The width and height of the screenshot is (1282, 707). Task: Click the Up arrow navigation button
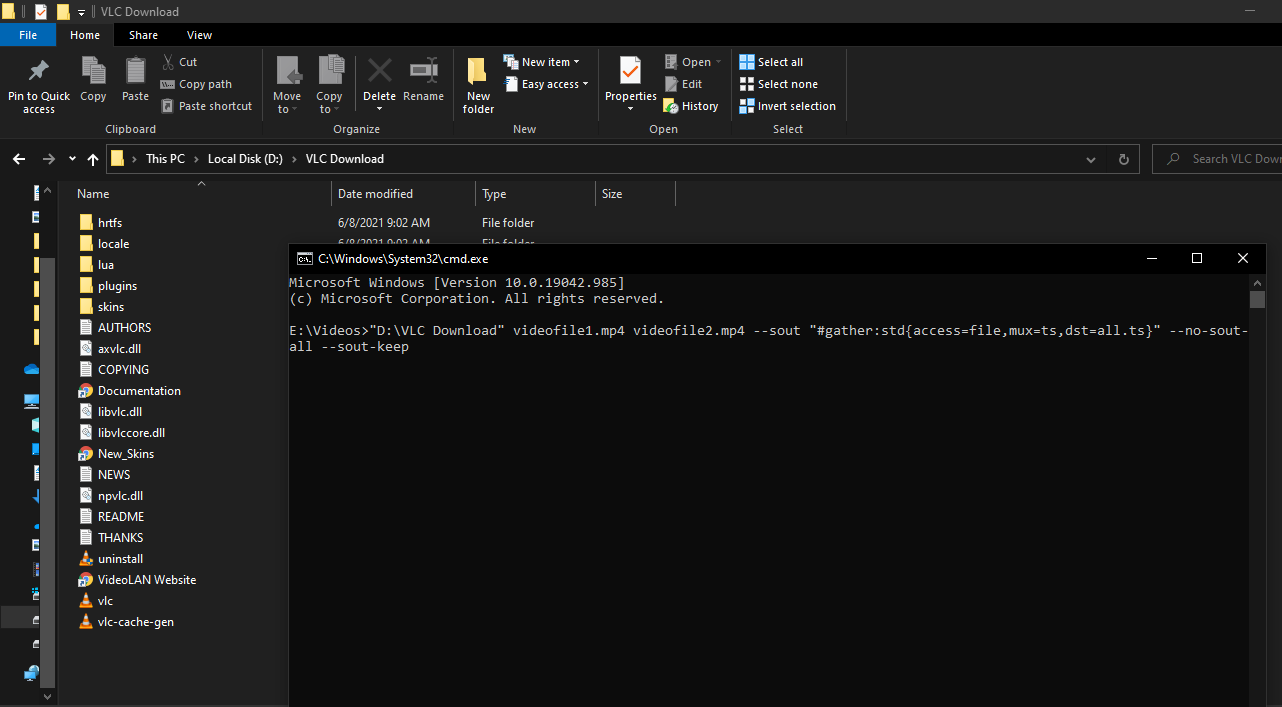[93, 159]
